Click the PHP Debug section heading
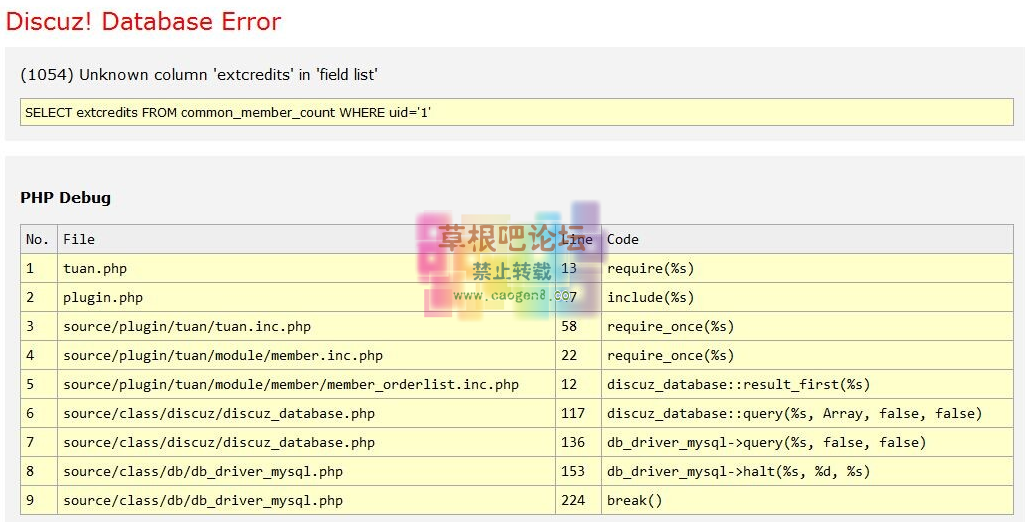 [x=66, y=198]
